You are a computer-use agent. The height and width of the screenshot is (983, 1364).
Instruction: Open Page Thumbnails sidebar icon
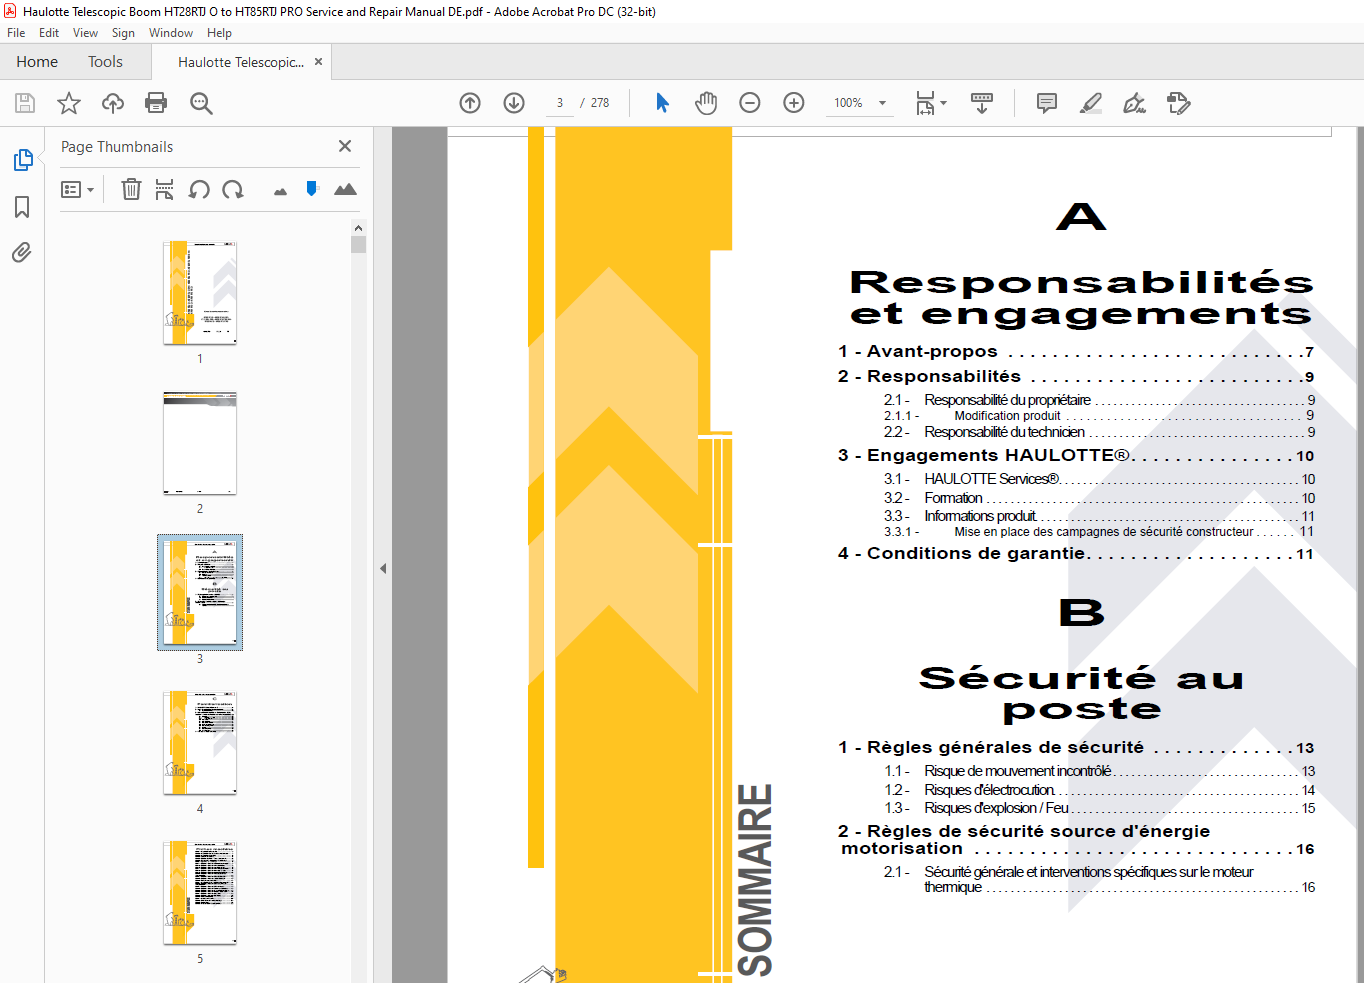point(22,160)
